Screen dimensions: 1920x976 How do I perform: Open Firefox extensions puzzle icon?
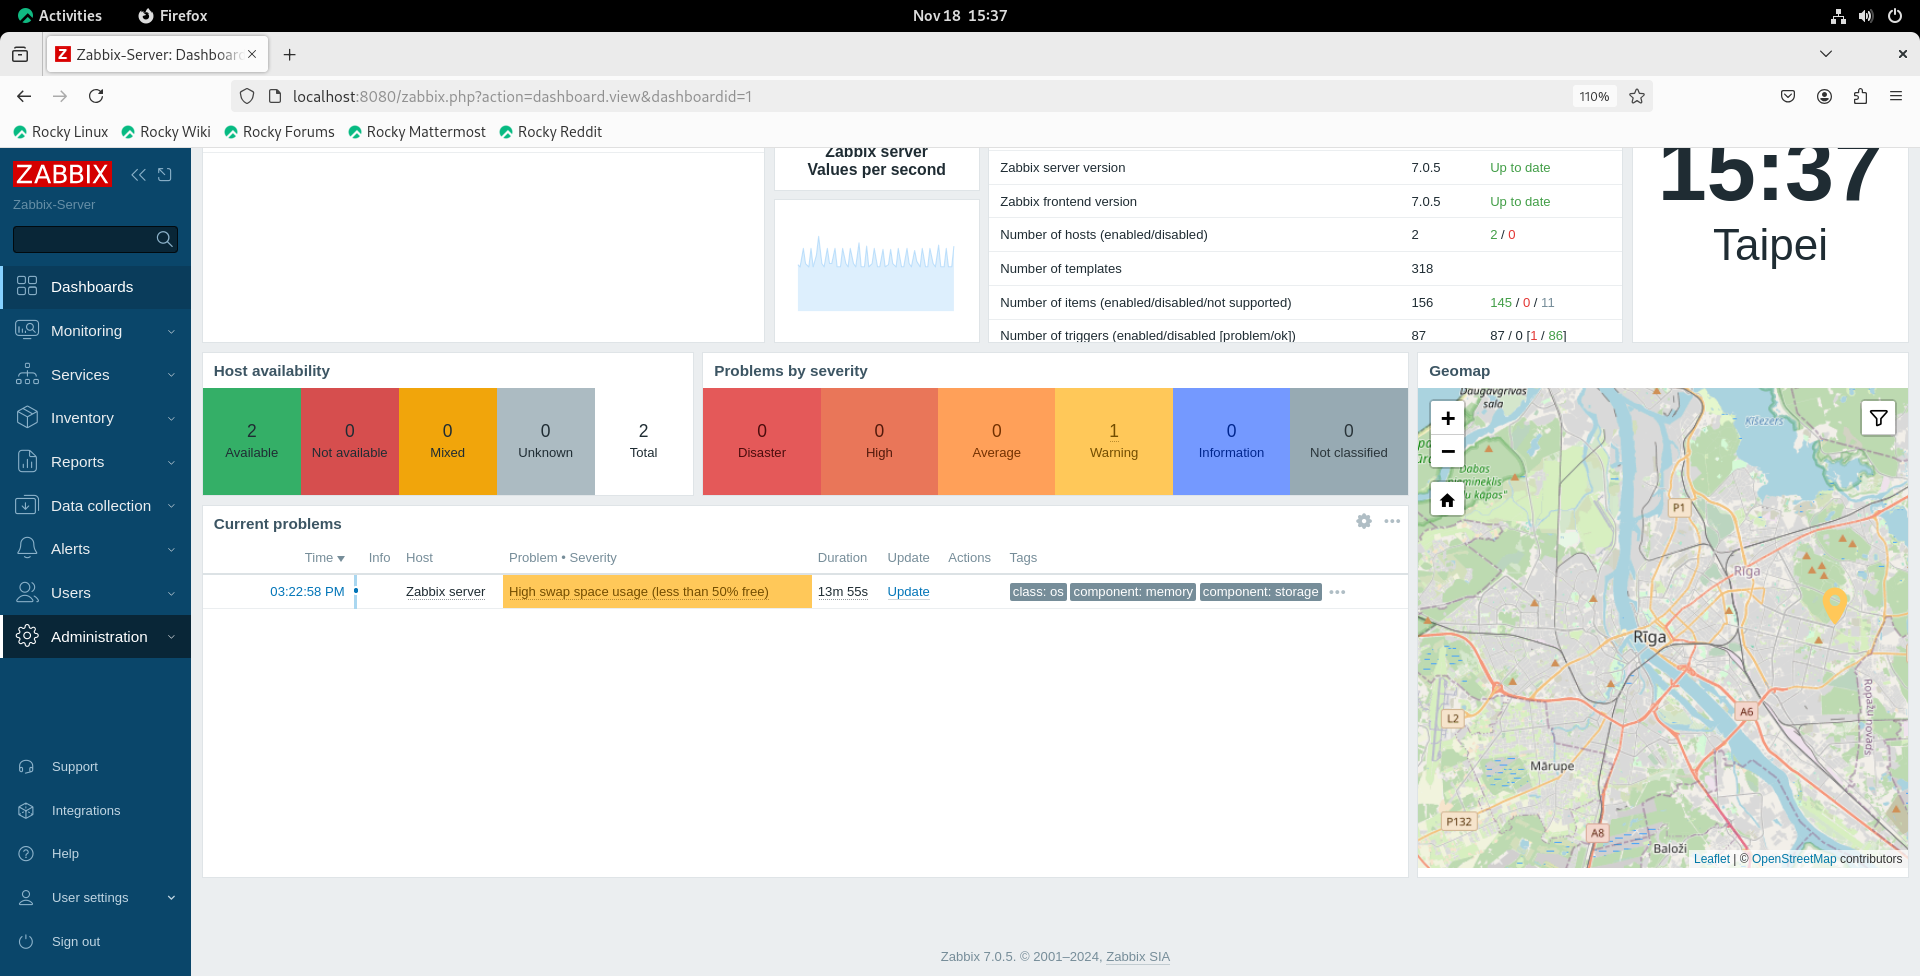point(1860,96)
